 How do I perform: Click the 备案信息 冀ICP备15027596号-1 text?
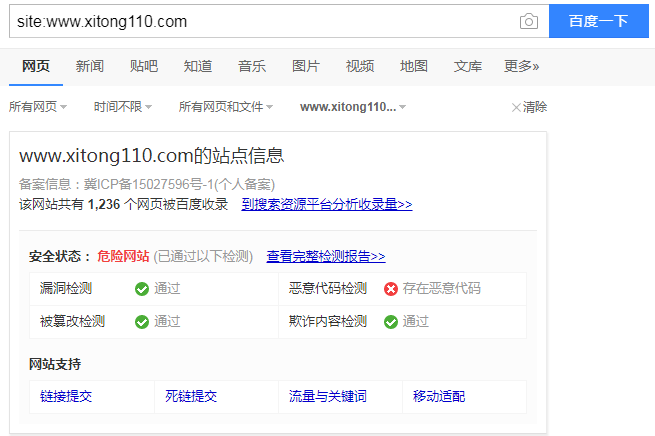tap(147, 184)
